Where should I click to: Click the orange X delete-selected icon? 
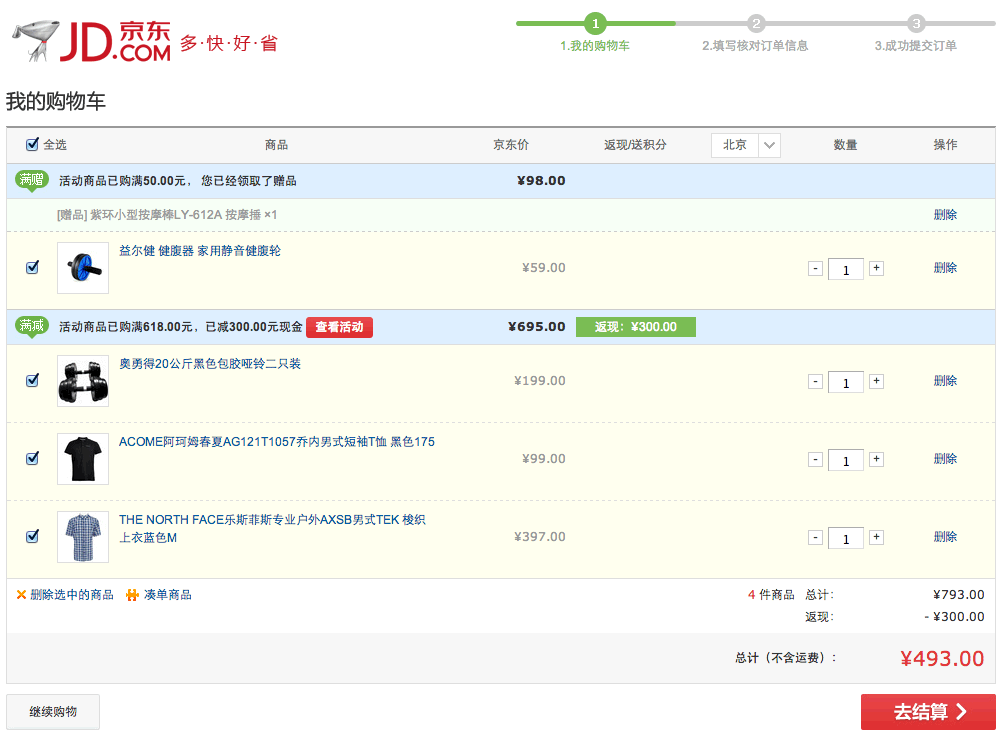click(x=21, y=595)
